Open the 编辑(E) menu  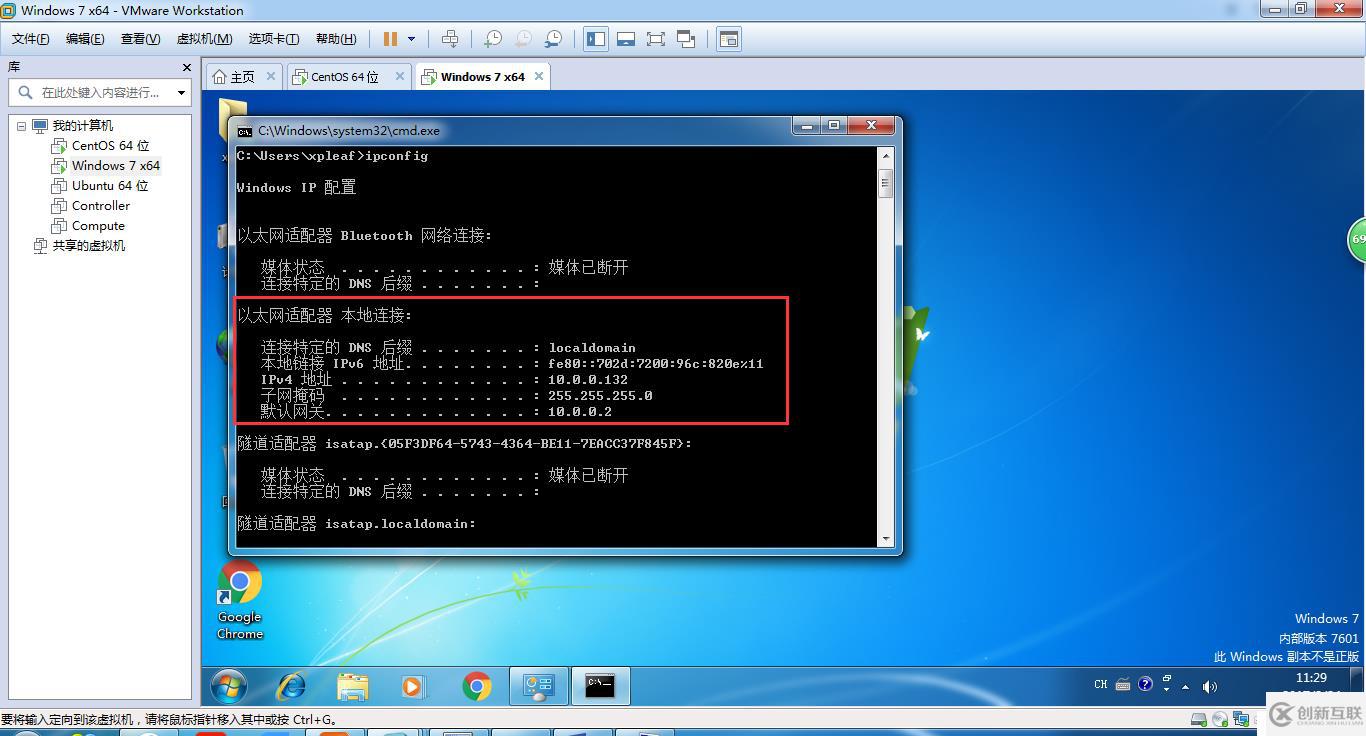pos(85,39)
